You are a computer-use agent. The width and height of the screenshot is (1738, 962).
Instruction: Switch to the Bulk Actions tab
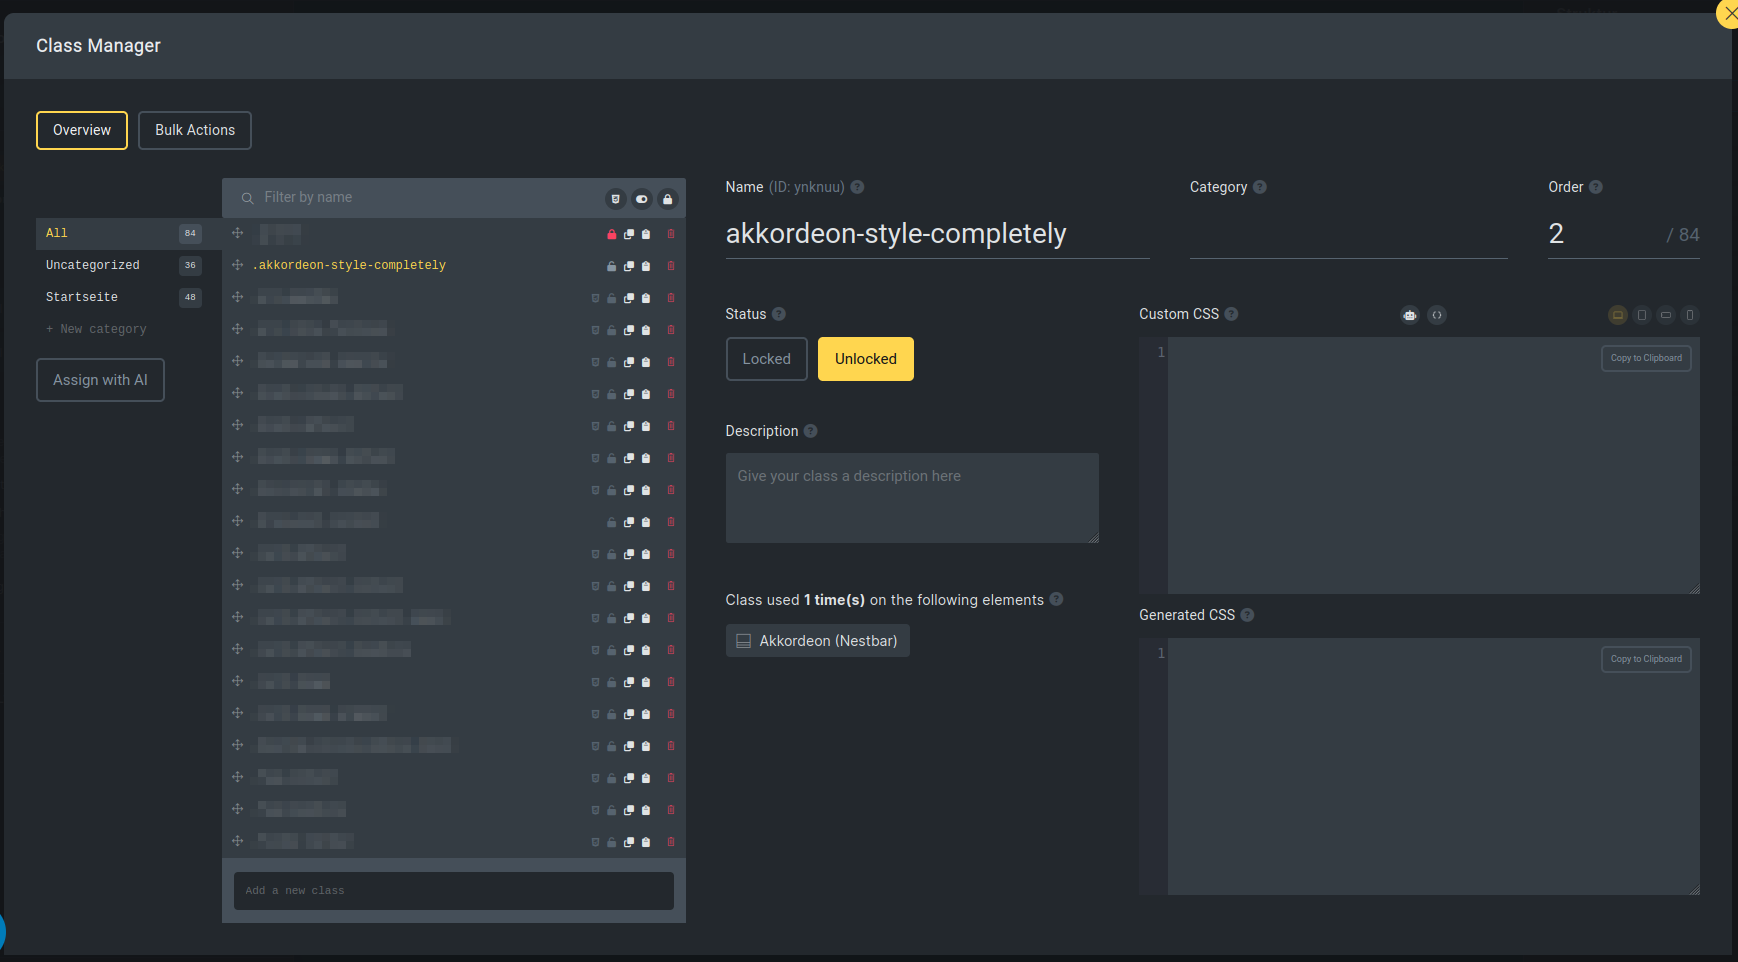pos(194,130)
